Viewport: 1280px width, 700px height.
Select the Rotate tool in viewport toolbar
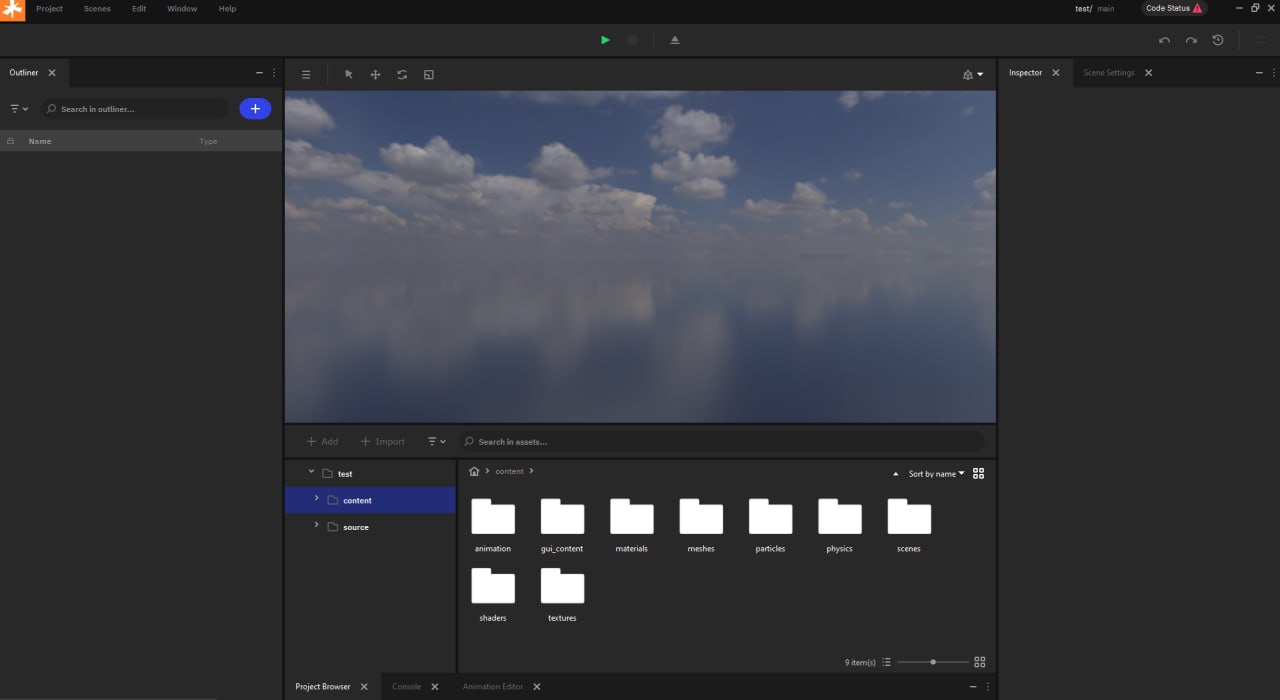402,75
